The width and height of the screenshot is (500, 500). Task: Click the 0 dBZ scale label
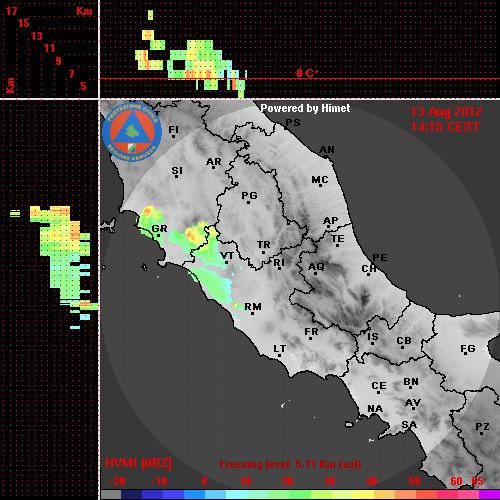point(204,481)
